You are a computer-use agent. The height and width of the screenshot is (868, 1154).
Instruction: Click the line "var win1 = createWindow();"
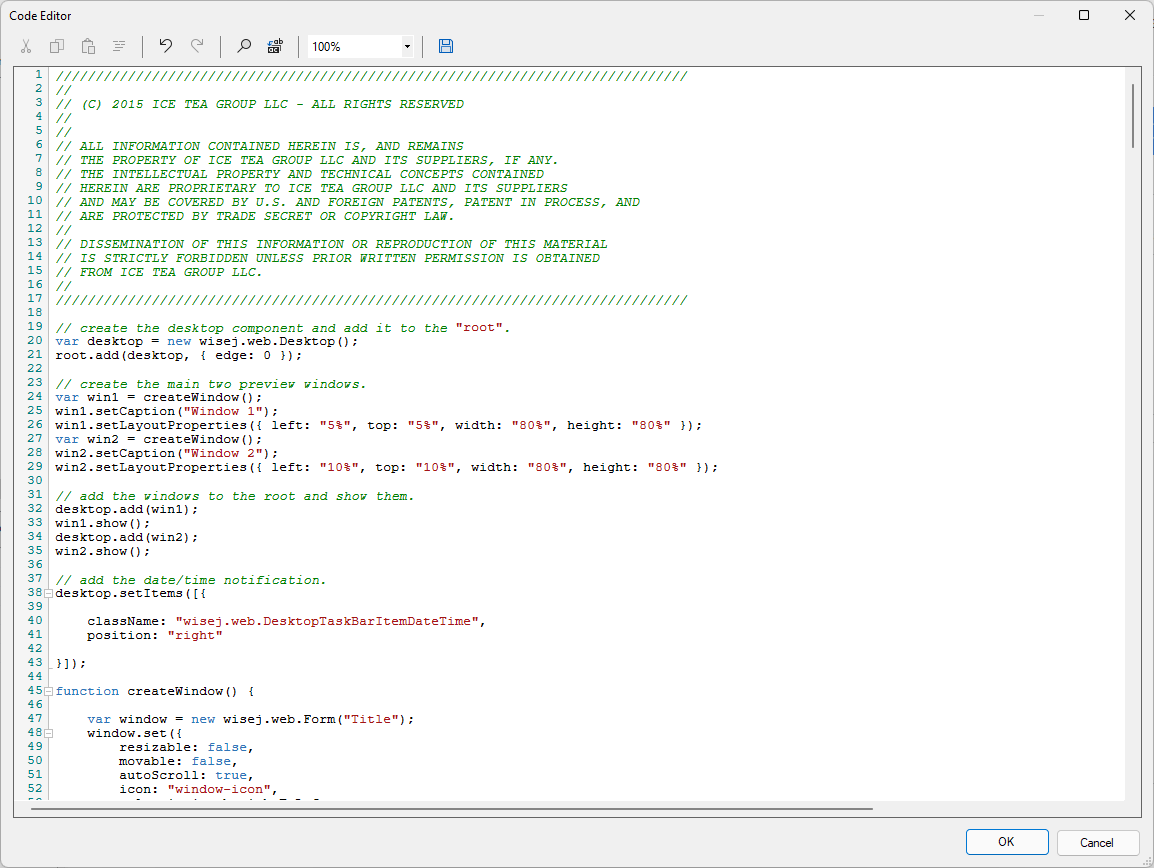coord(159,398)
